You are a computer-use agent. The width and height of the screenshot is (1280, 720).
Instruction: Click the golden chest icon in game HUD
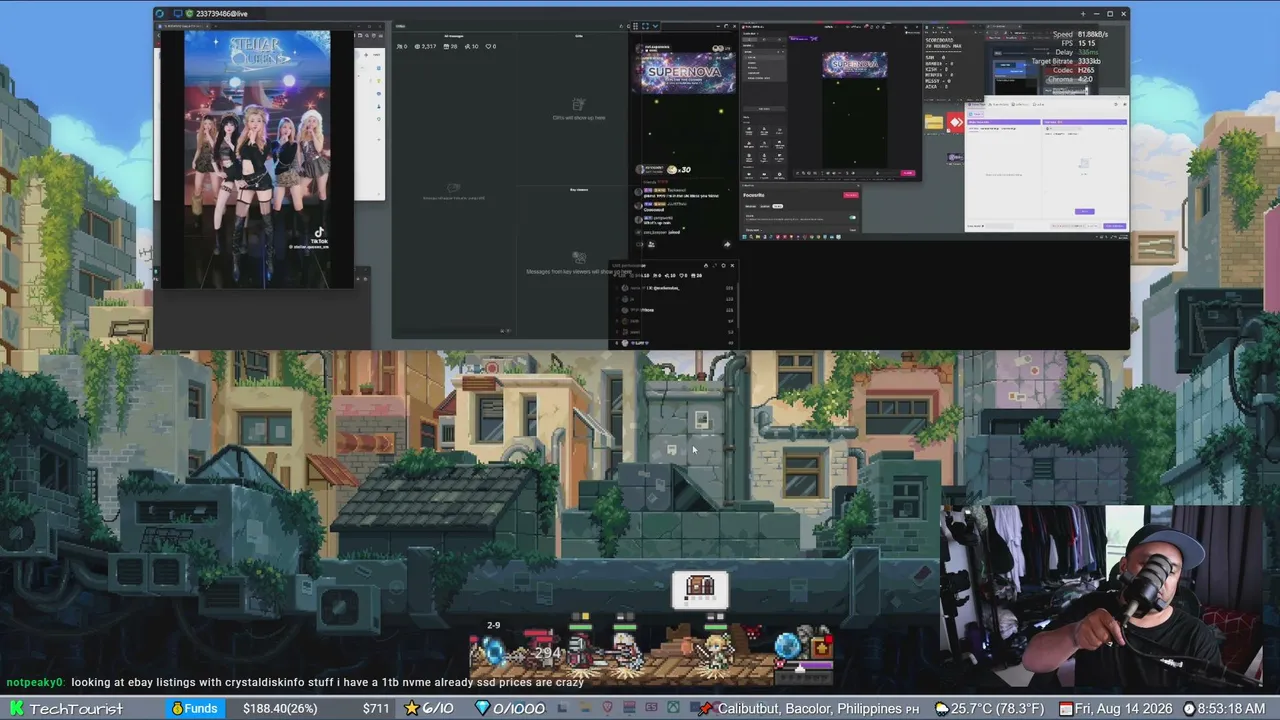point(821,646)
